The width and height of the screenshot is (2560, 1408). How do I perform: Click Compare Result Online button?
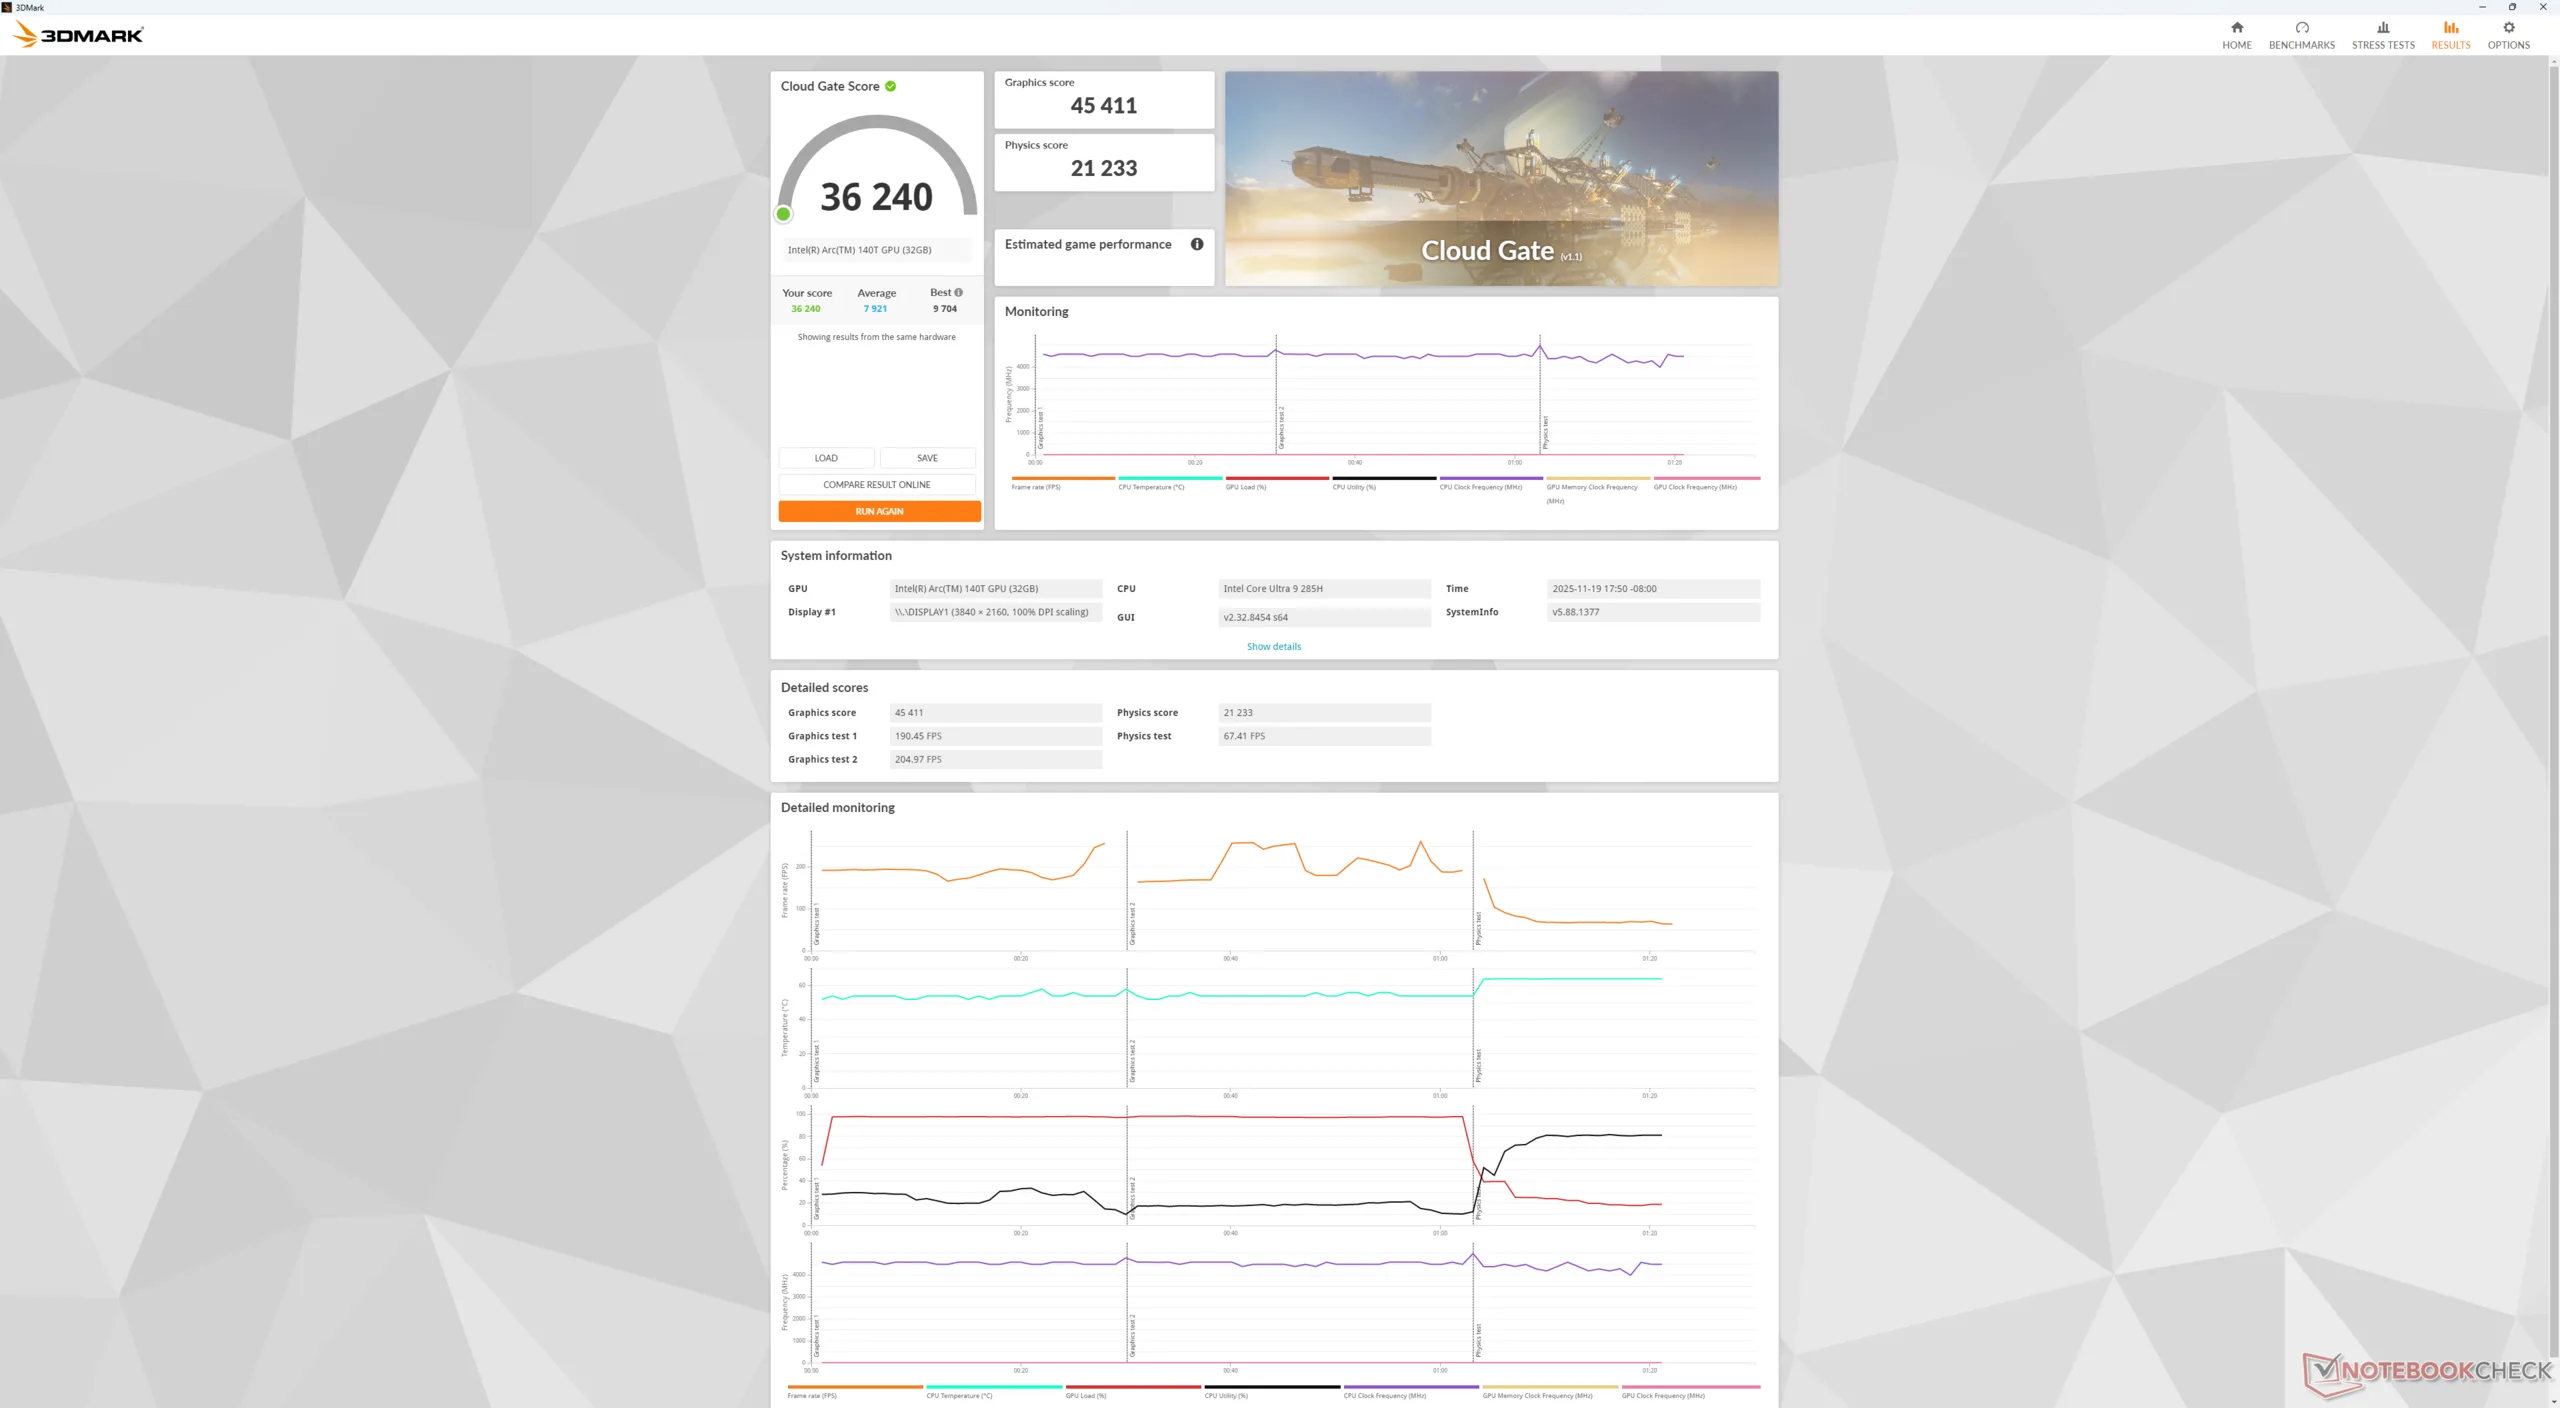point(876,485)
